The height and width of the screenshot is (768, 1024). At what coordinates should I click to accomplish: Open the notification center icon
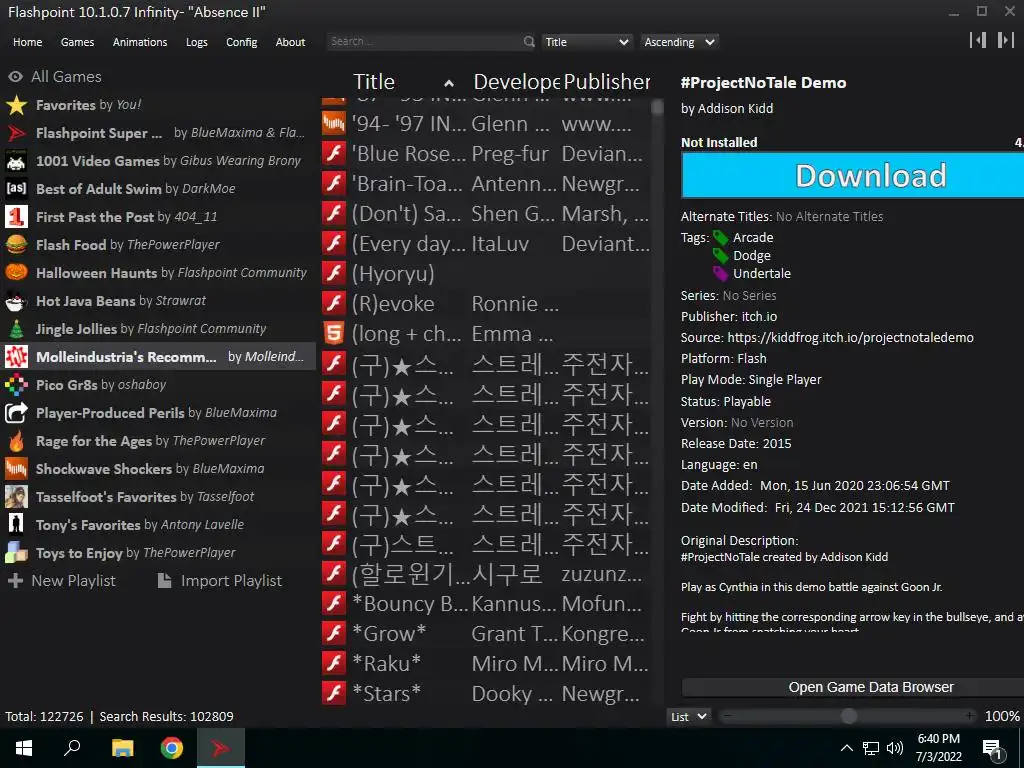pos(993,750)
